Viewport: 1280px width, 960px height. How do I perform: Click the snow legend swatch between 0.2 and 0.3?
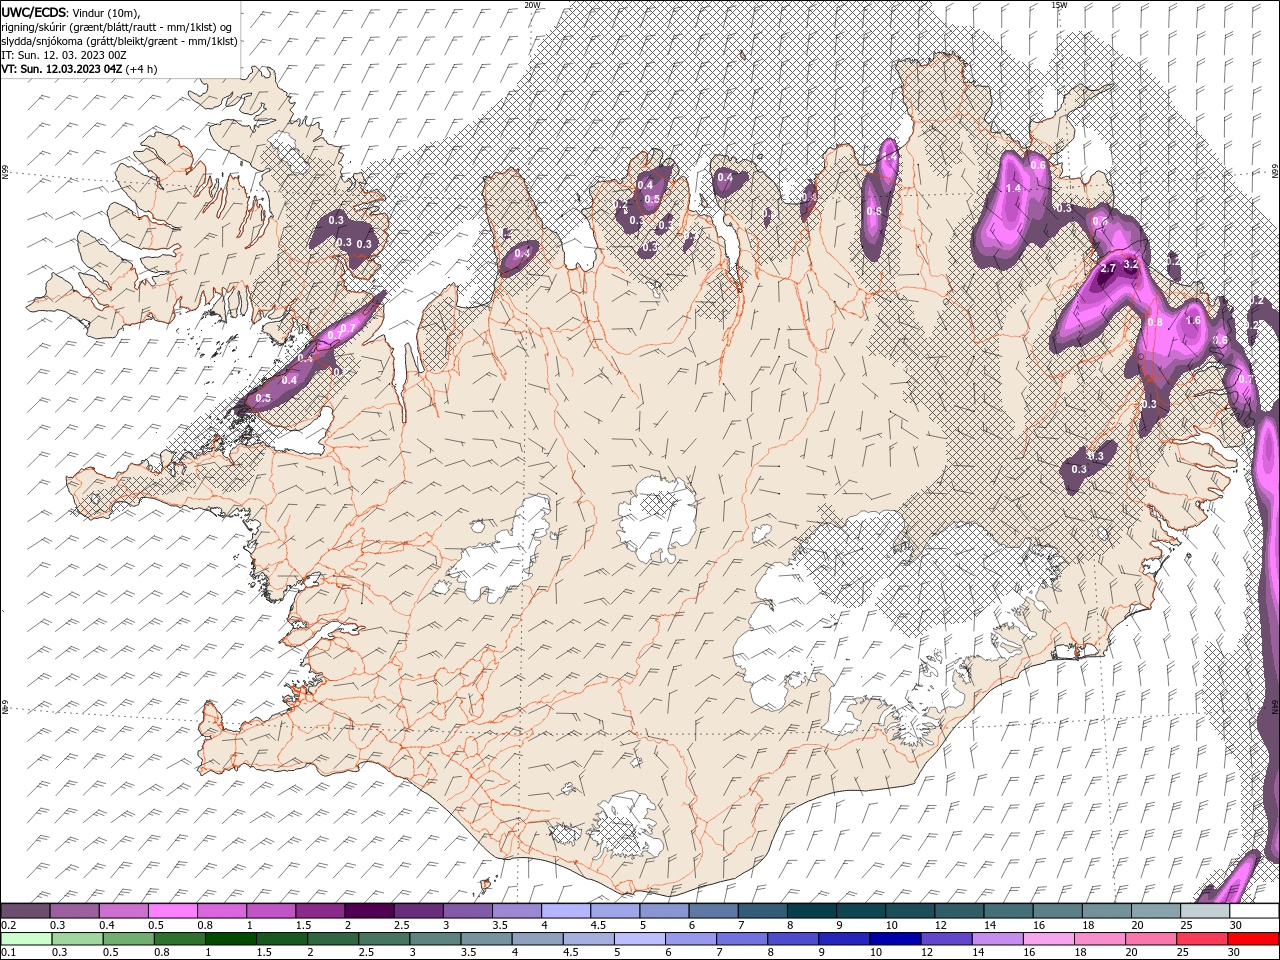click(25, 911)
